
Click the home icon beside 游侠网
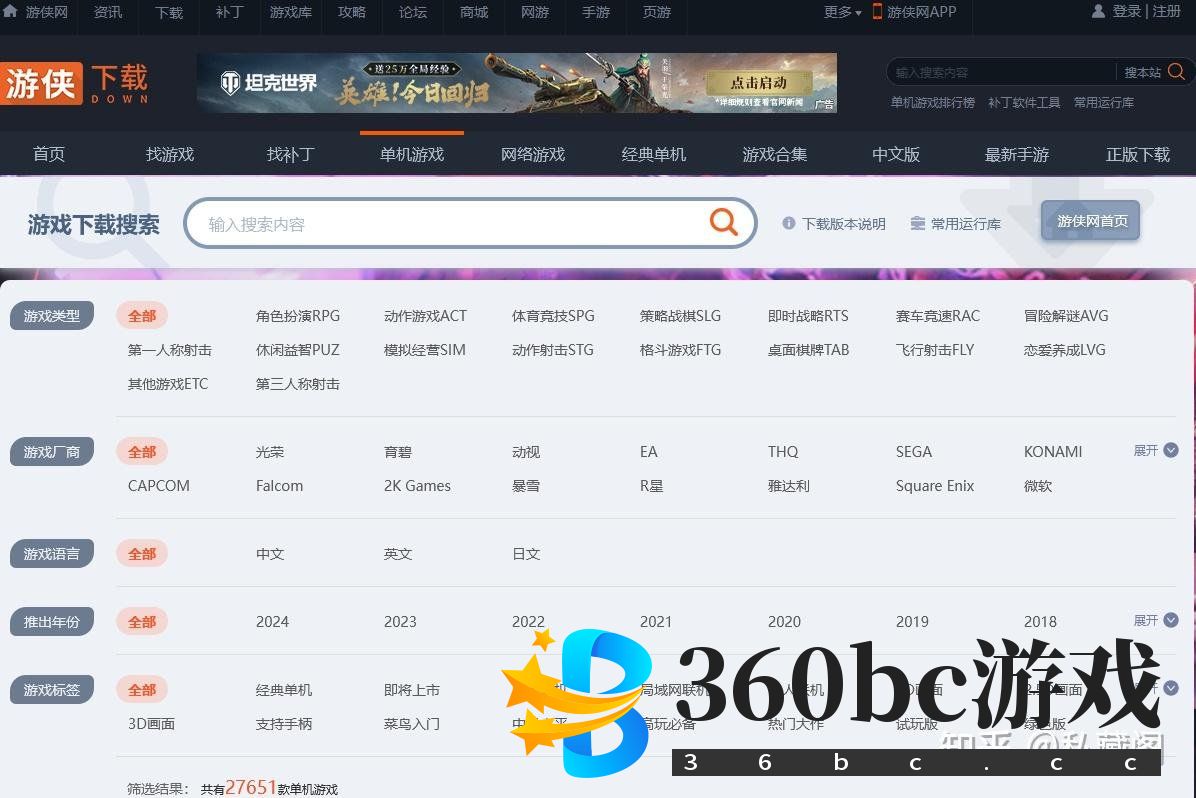pyautogui.click(x=11, y=11)
